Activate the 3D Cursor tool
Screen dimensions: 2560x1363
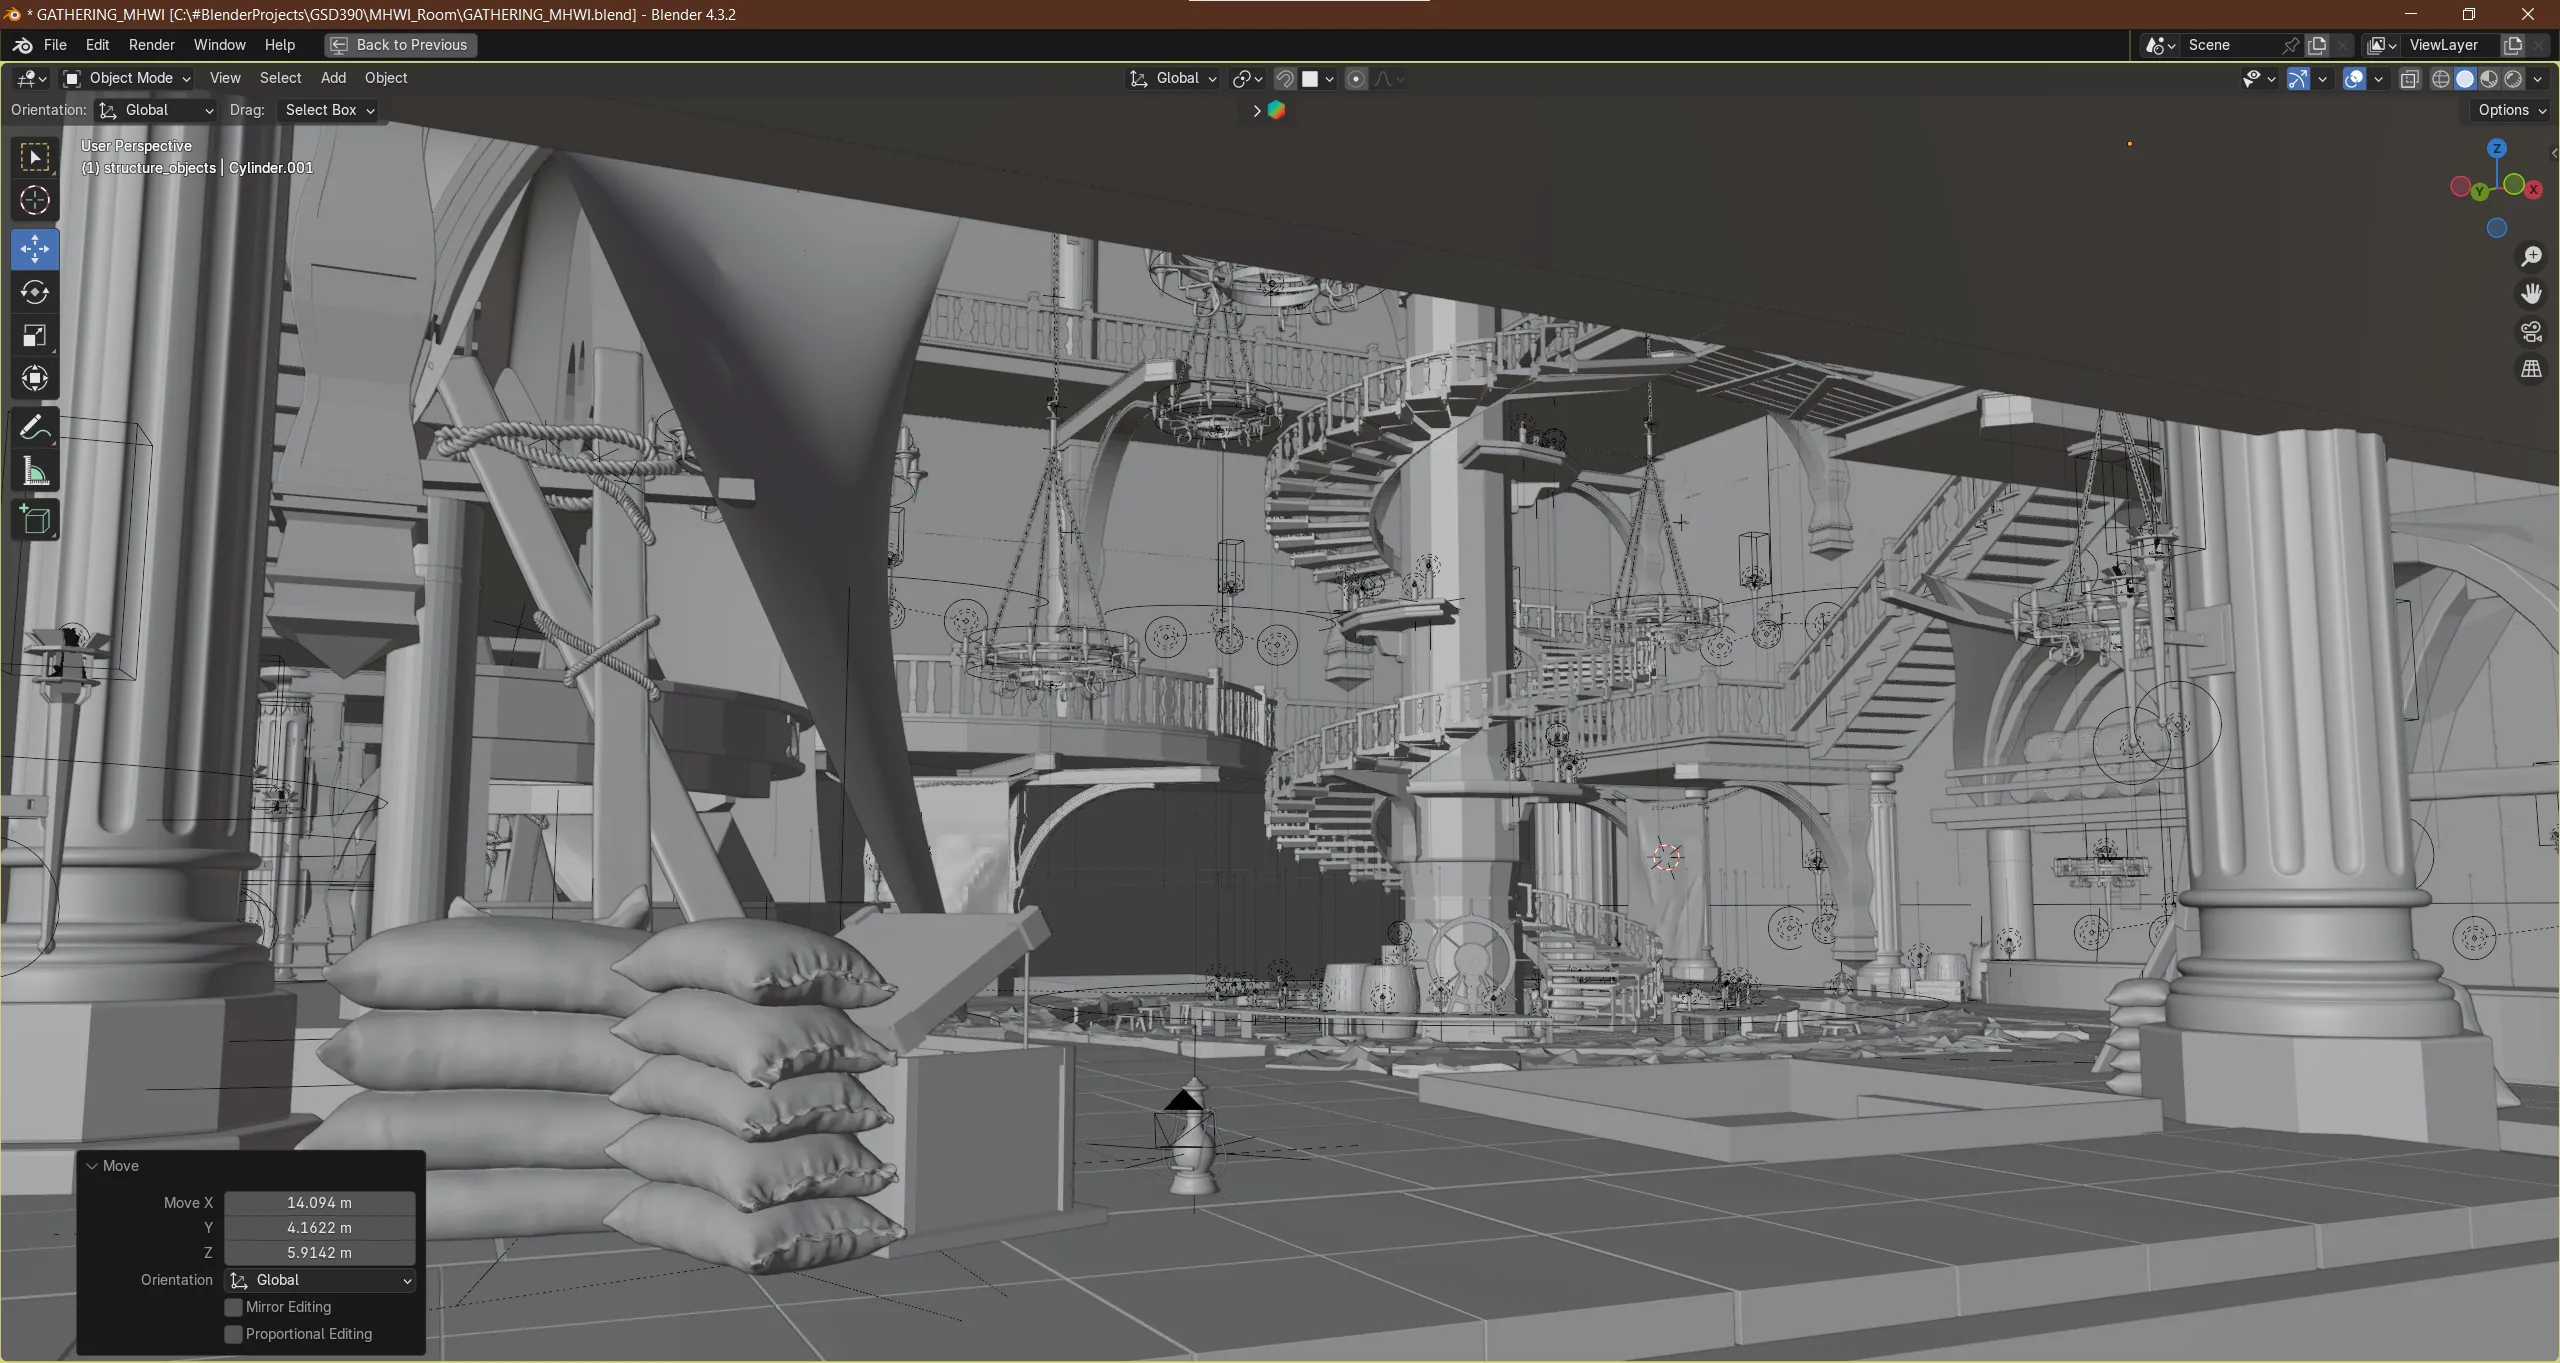coord(35,201)
